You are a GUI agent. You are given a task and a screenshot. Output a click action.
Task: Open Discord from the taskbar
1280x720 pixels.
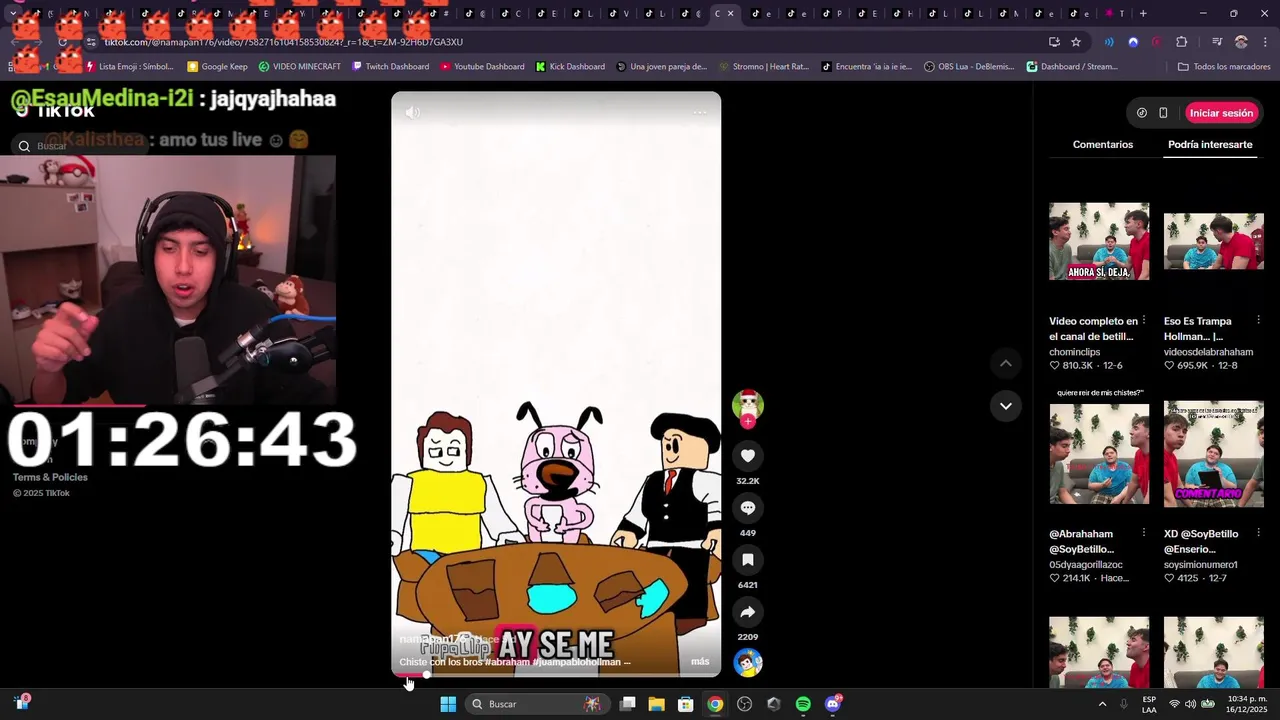pos(833,704)
